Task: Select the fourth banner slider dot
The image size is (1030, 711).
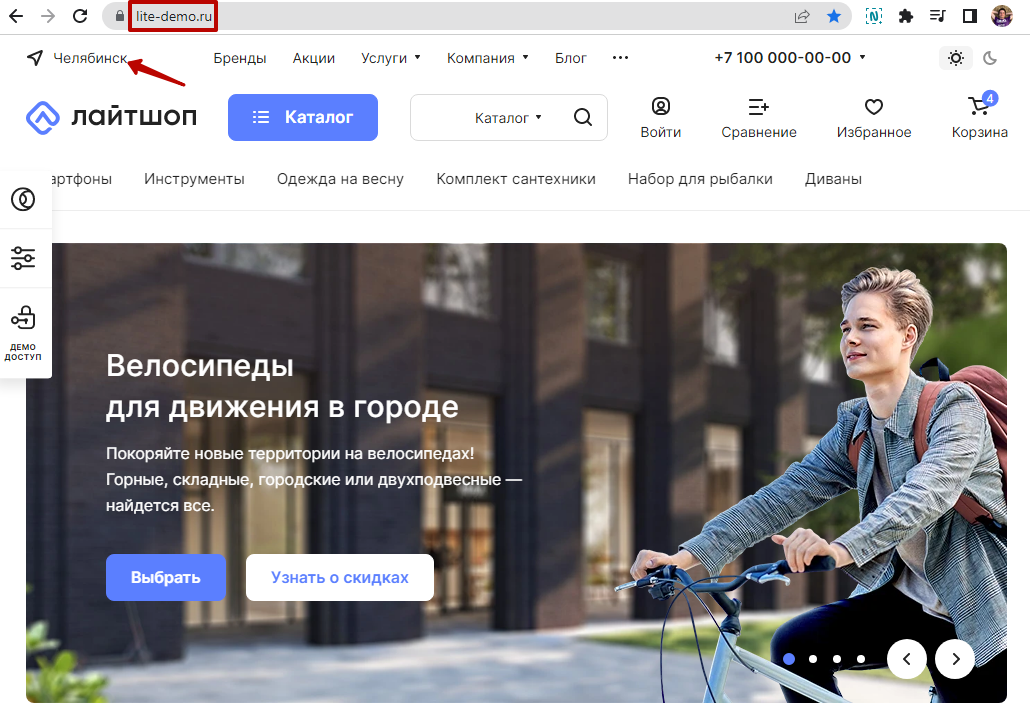Action: 861,658
